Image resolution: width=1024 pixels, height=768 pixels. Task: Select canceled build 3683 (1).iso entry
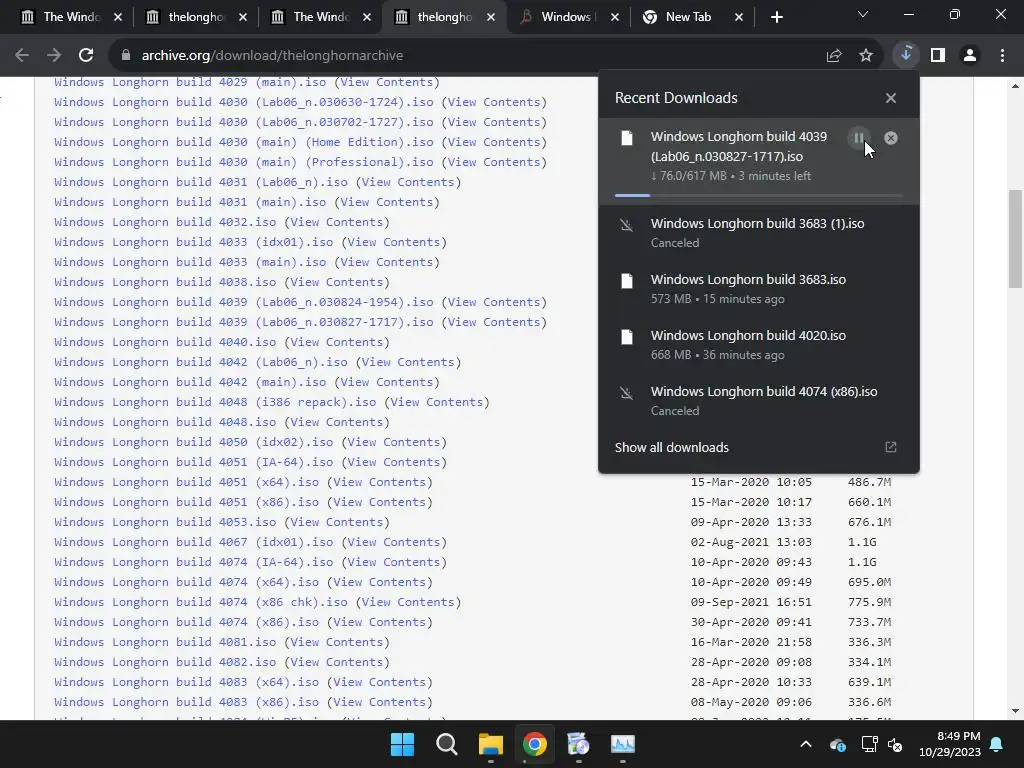click(x=758, y=232)
